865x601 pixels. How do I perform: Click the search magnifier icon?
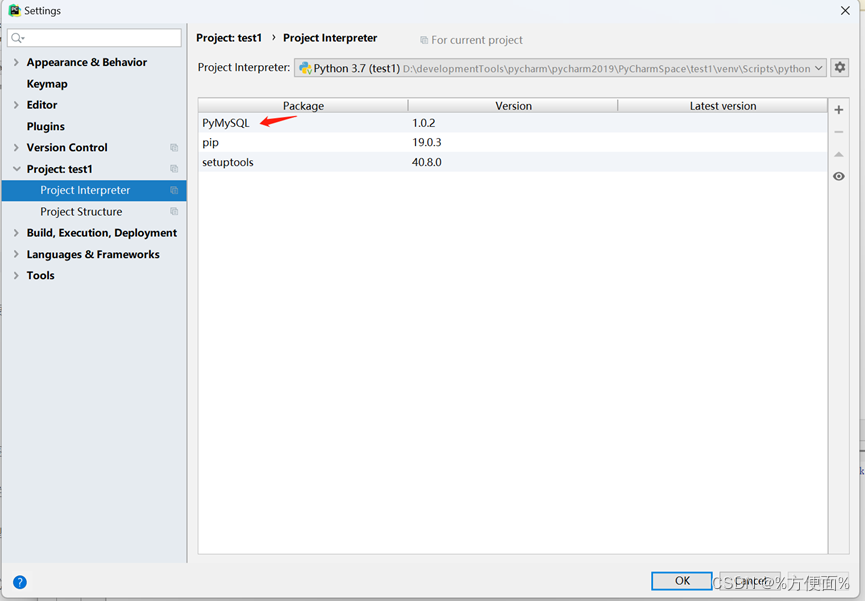(x=18, y=38)
